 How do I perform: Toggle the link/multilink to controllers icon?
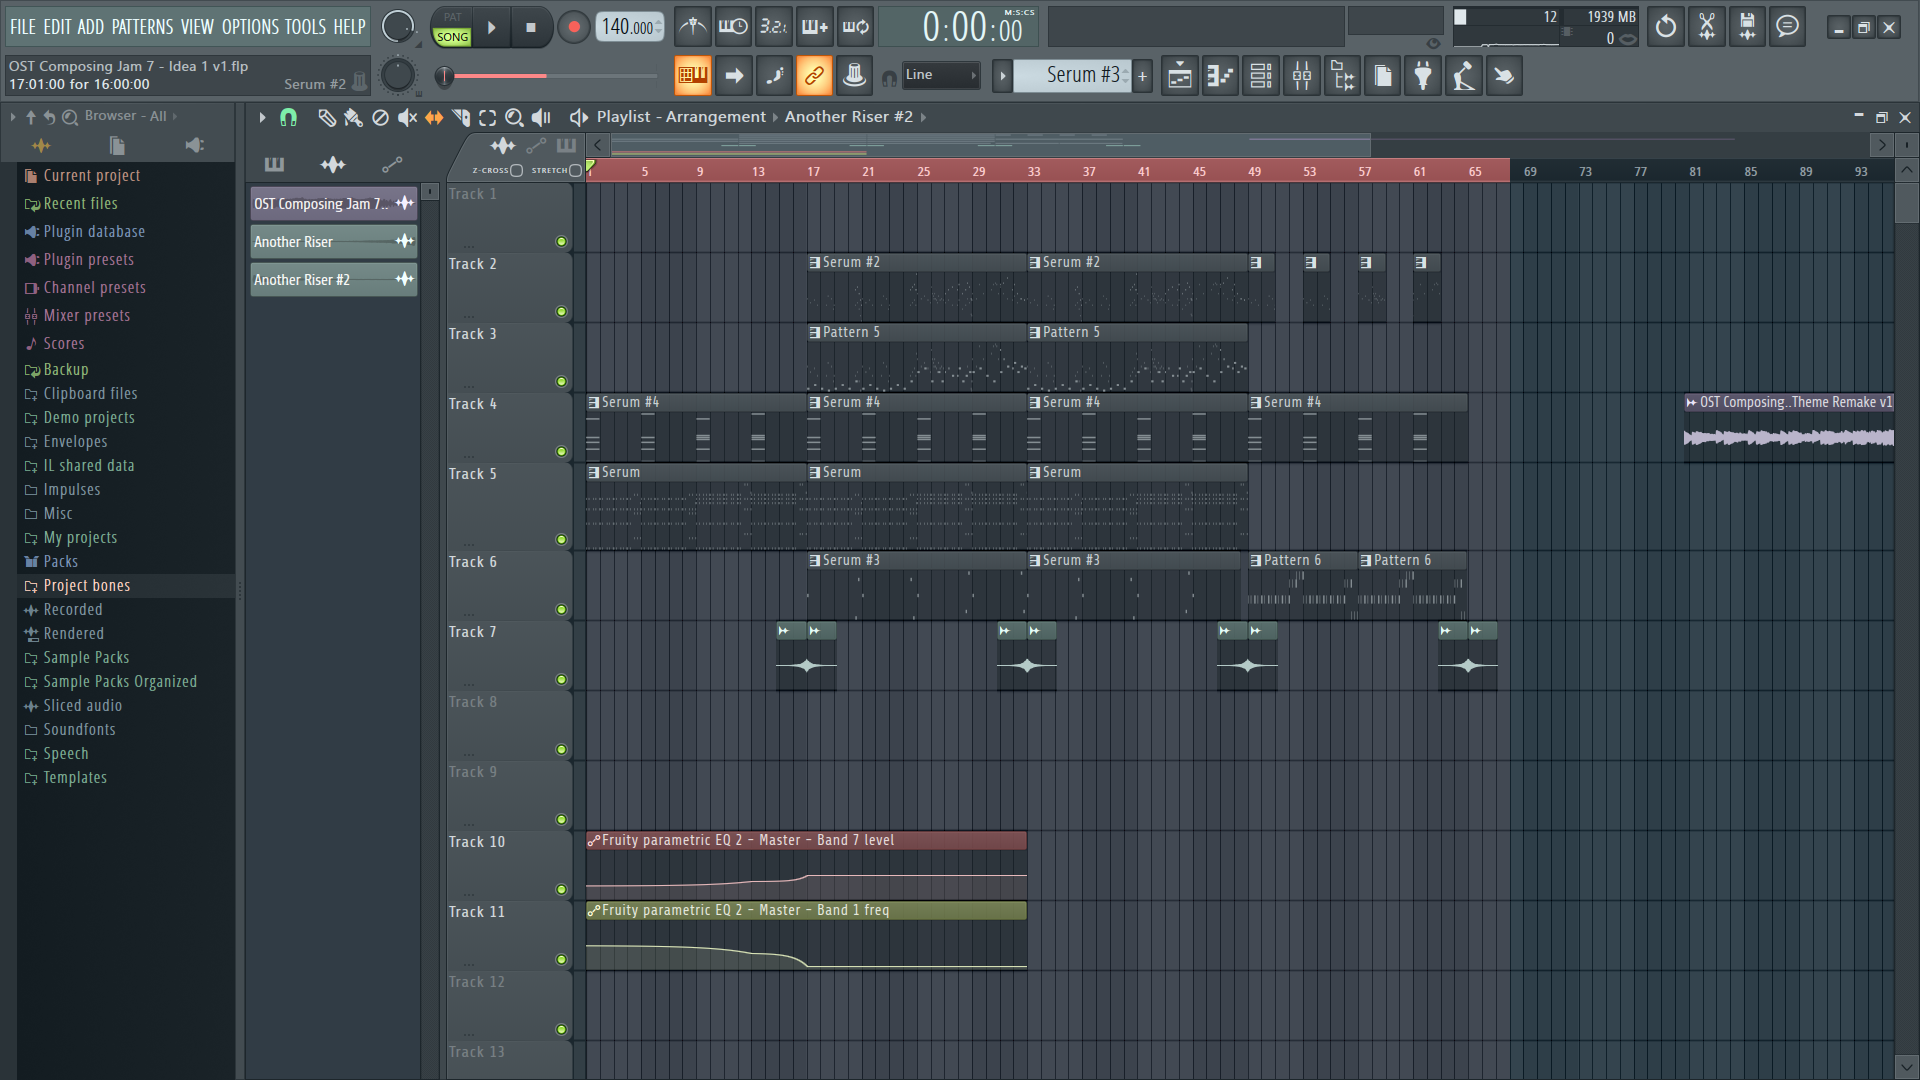point(814,75)
